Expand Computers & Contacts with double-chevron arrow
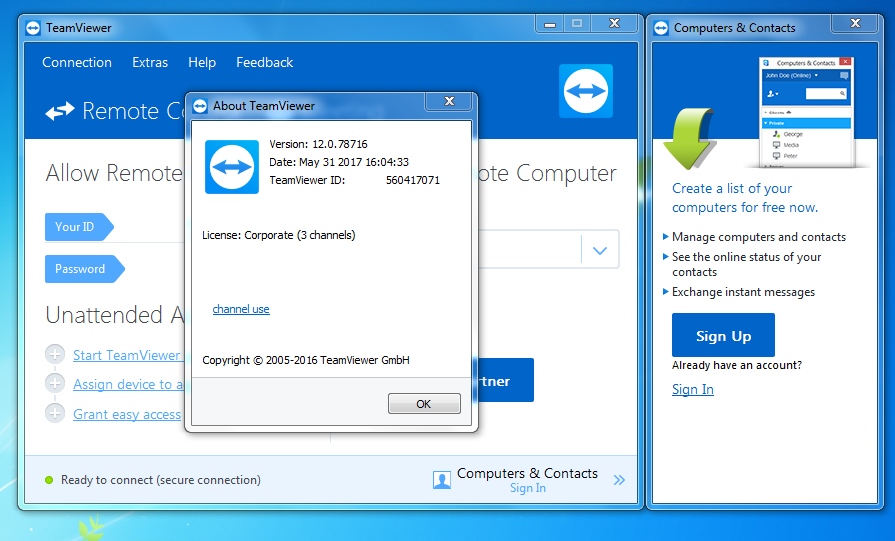The width and height of the screenshot is (895, 541). 619,480
